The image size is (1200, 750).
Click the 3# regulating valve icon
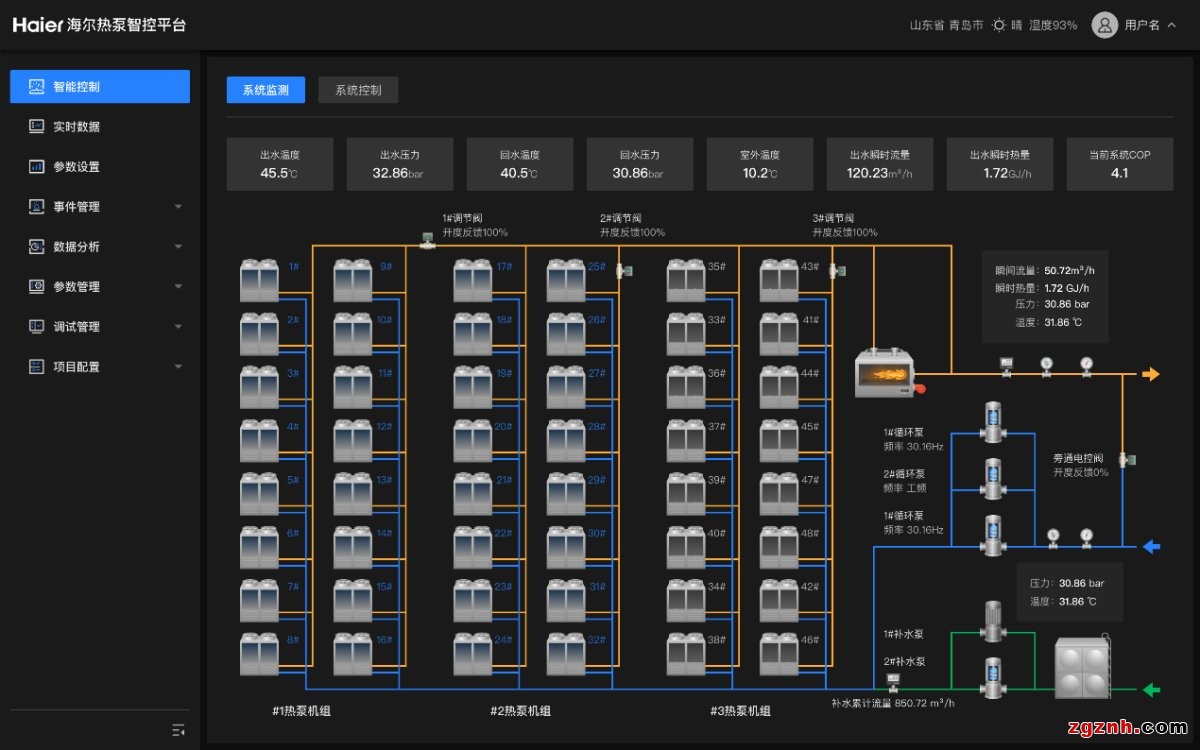pos(838,270)
